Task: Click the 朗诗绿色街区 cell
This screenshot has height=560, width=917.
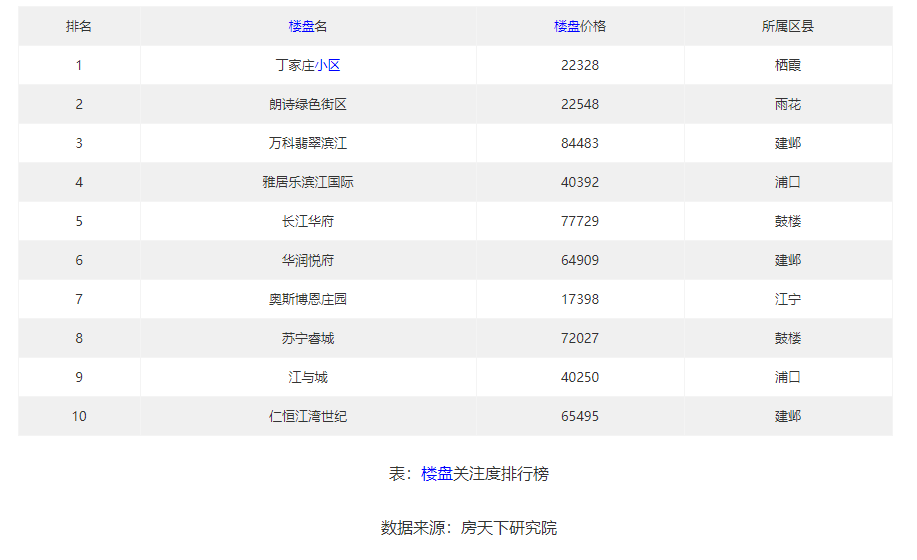Action: click(x=308, y=105)
